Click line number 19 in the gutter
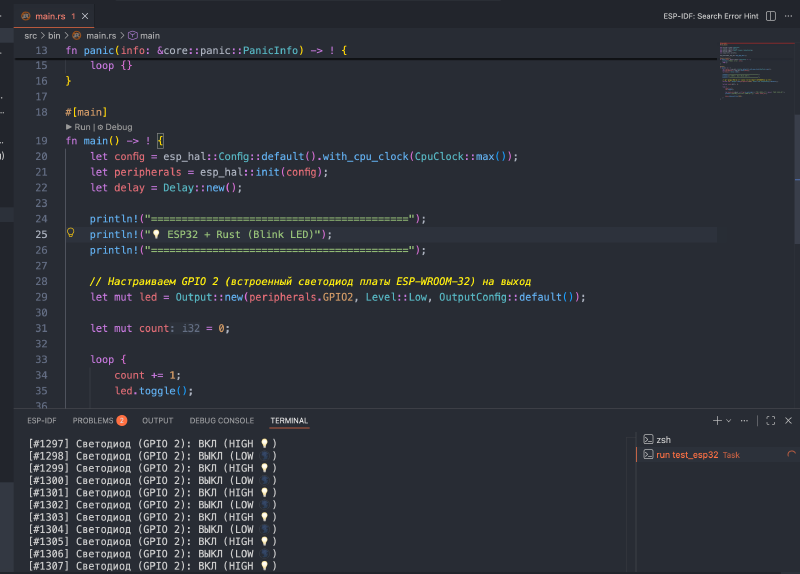The image size is (800, 574). pyautogui.click(x=41, y=141)
